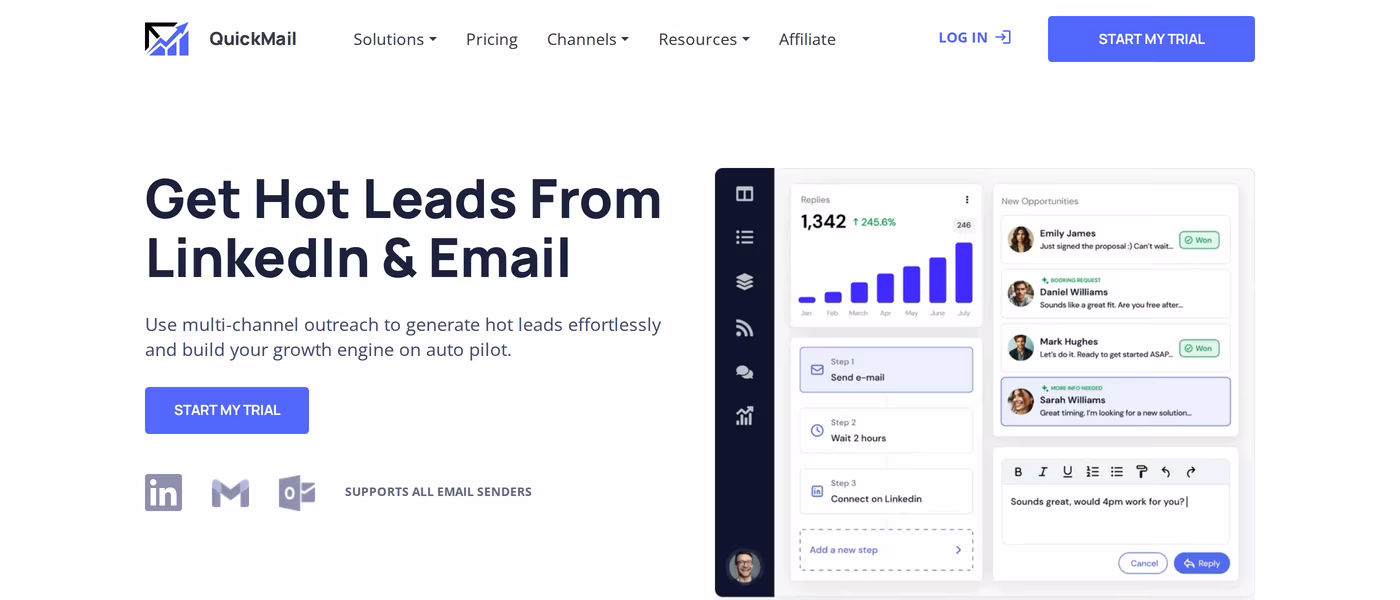This screenshot has height=600, width=1400.
Task: Click Won badge beside Mark Hughes
Action: [x=1199, y=348]
